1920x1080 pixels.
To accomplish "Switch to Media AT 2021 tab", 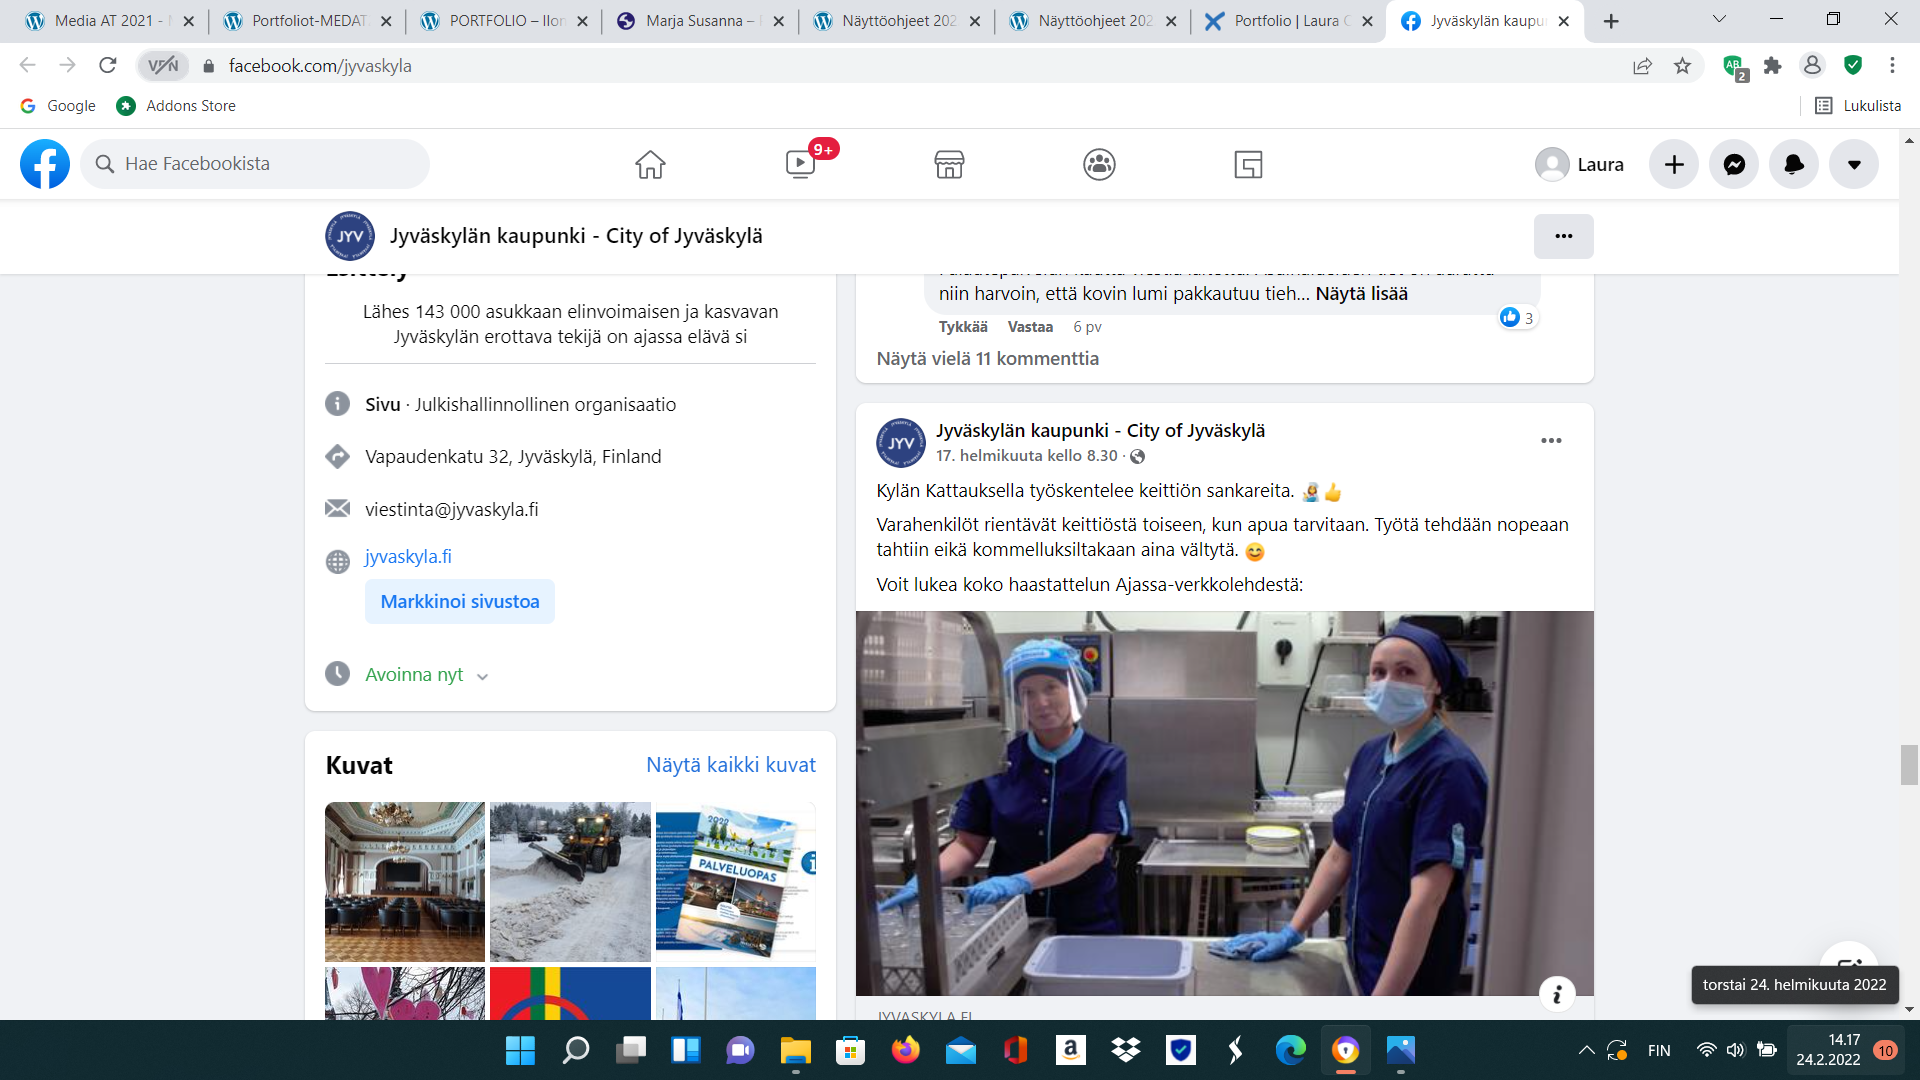I will coord(110,21).
